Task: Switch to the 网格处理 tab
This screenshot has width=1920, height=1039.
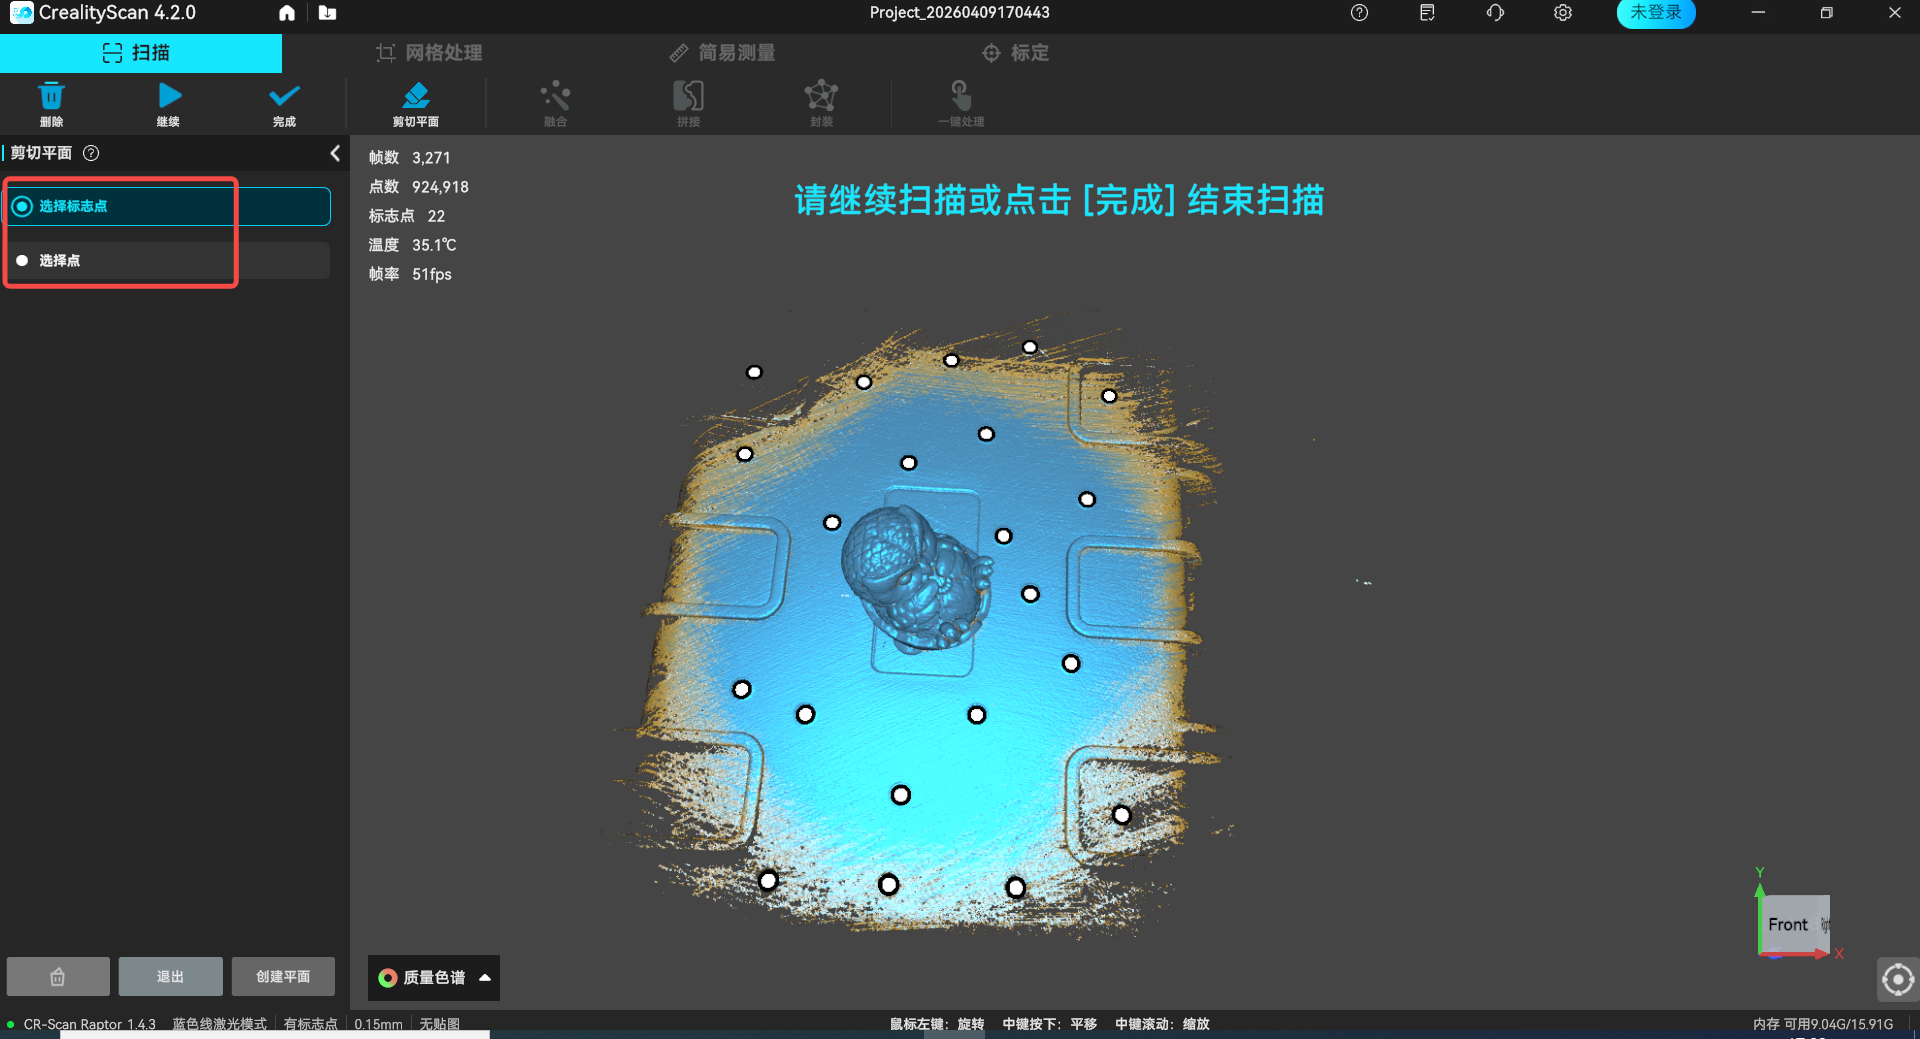Action: (x=429, y=52)
